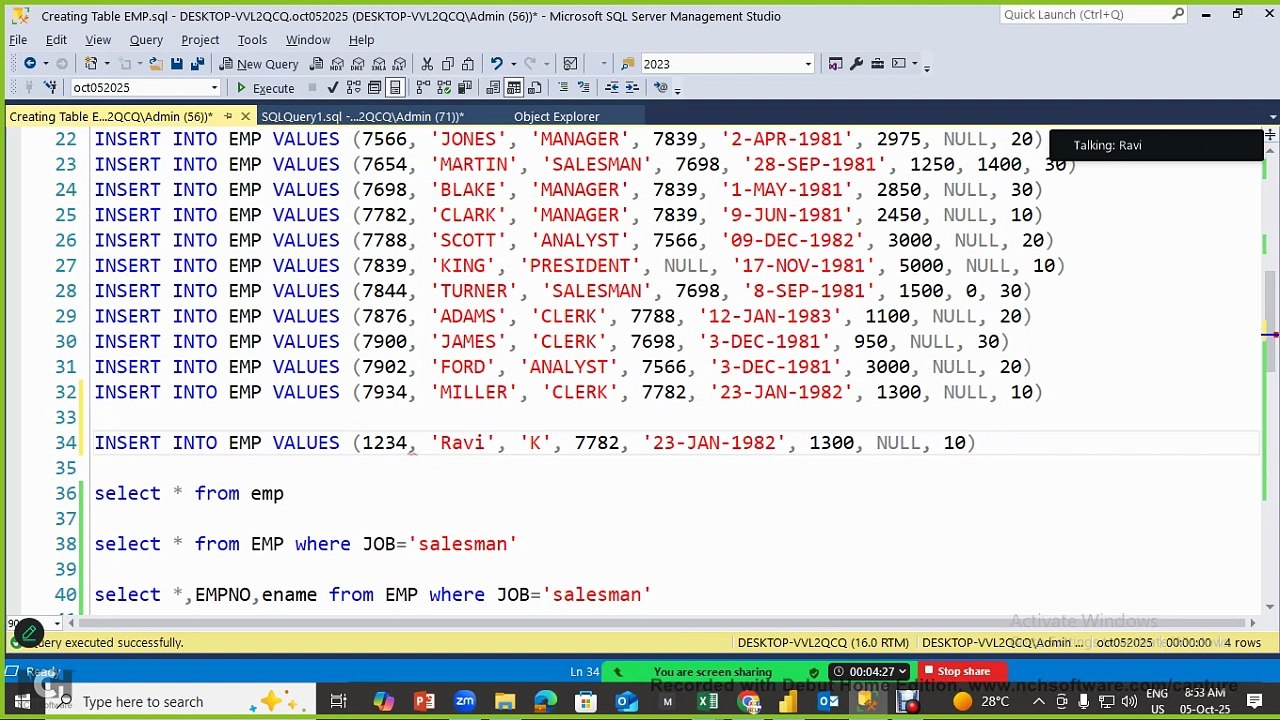The image size is (1280, 720).
Task: Switch to Results to File mode
Action: pyautogui.click(x=535, y=87)
